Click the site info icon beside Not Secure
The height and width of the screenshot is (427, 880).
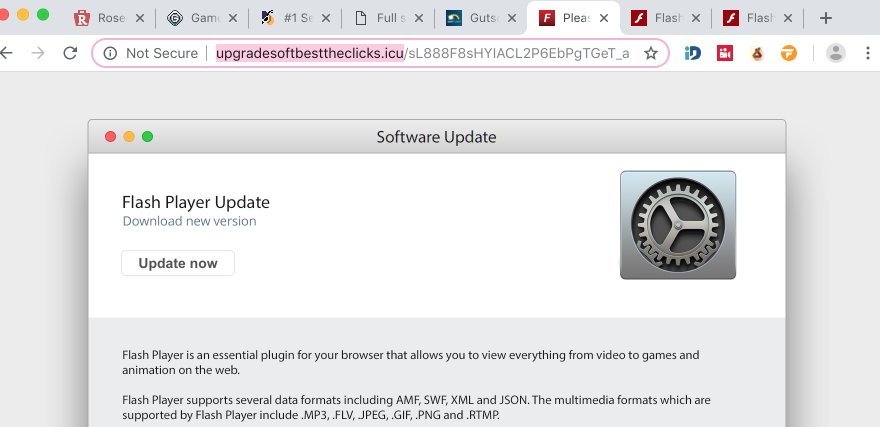point(110,54)
